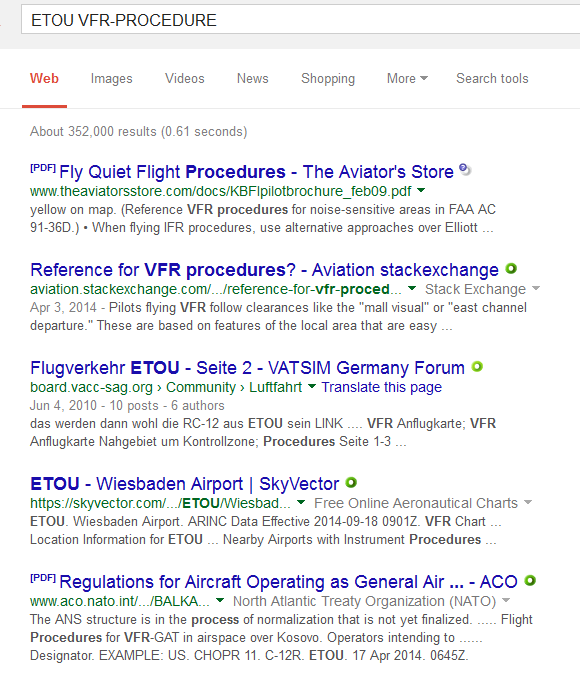Click the ETOU VFR-PROCEDURE search box

tap(300, 20)
